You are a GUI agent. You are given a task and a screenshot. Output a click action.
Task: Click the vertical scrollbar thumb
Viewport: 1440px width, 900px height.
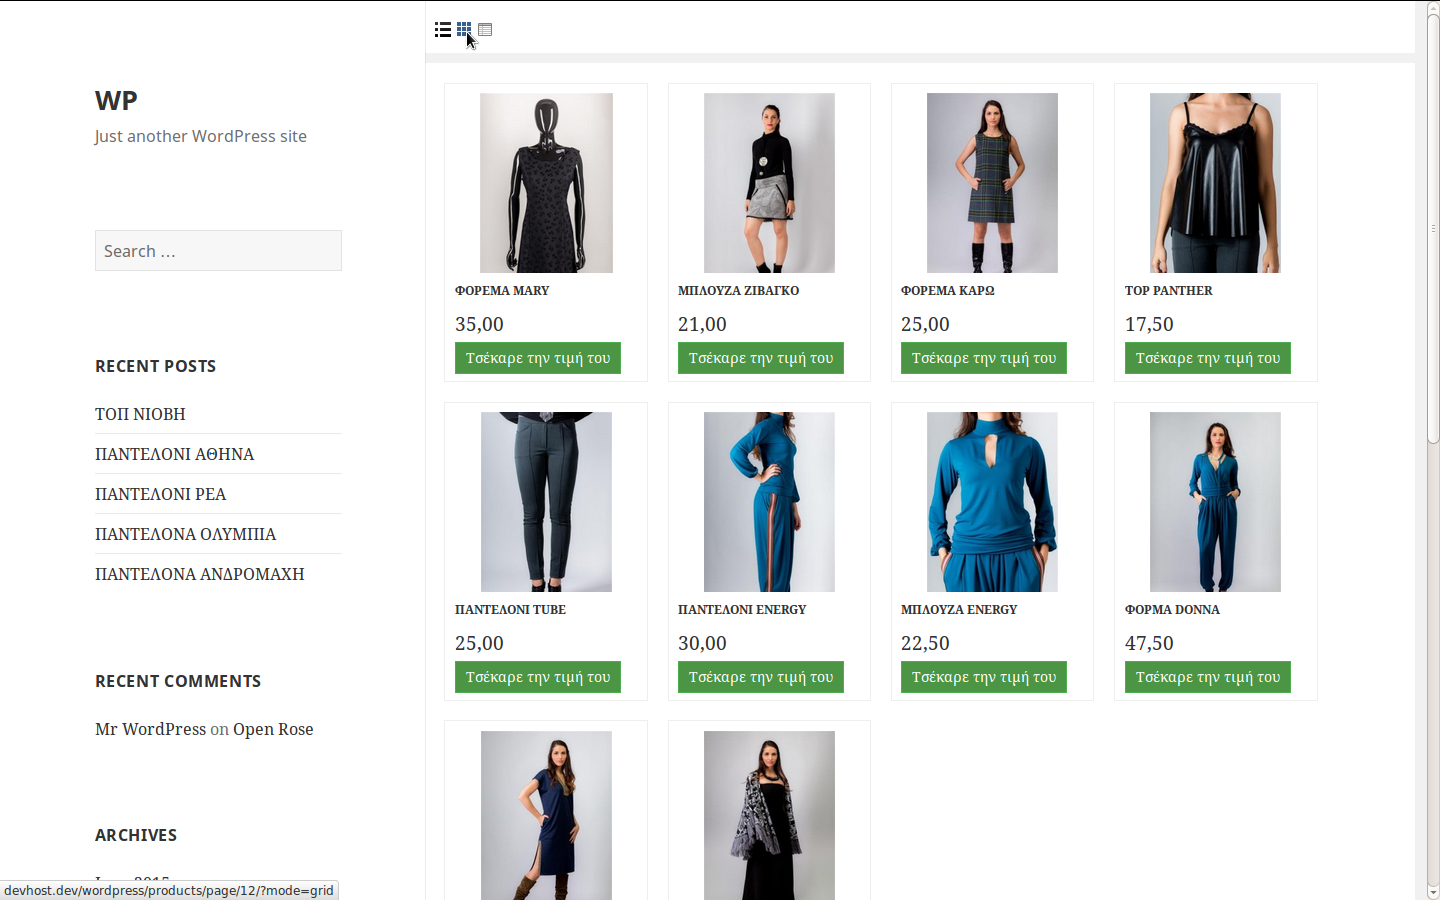point(1433,229)
